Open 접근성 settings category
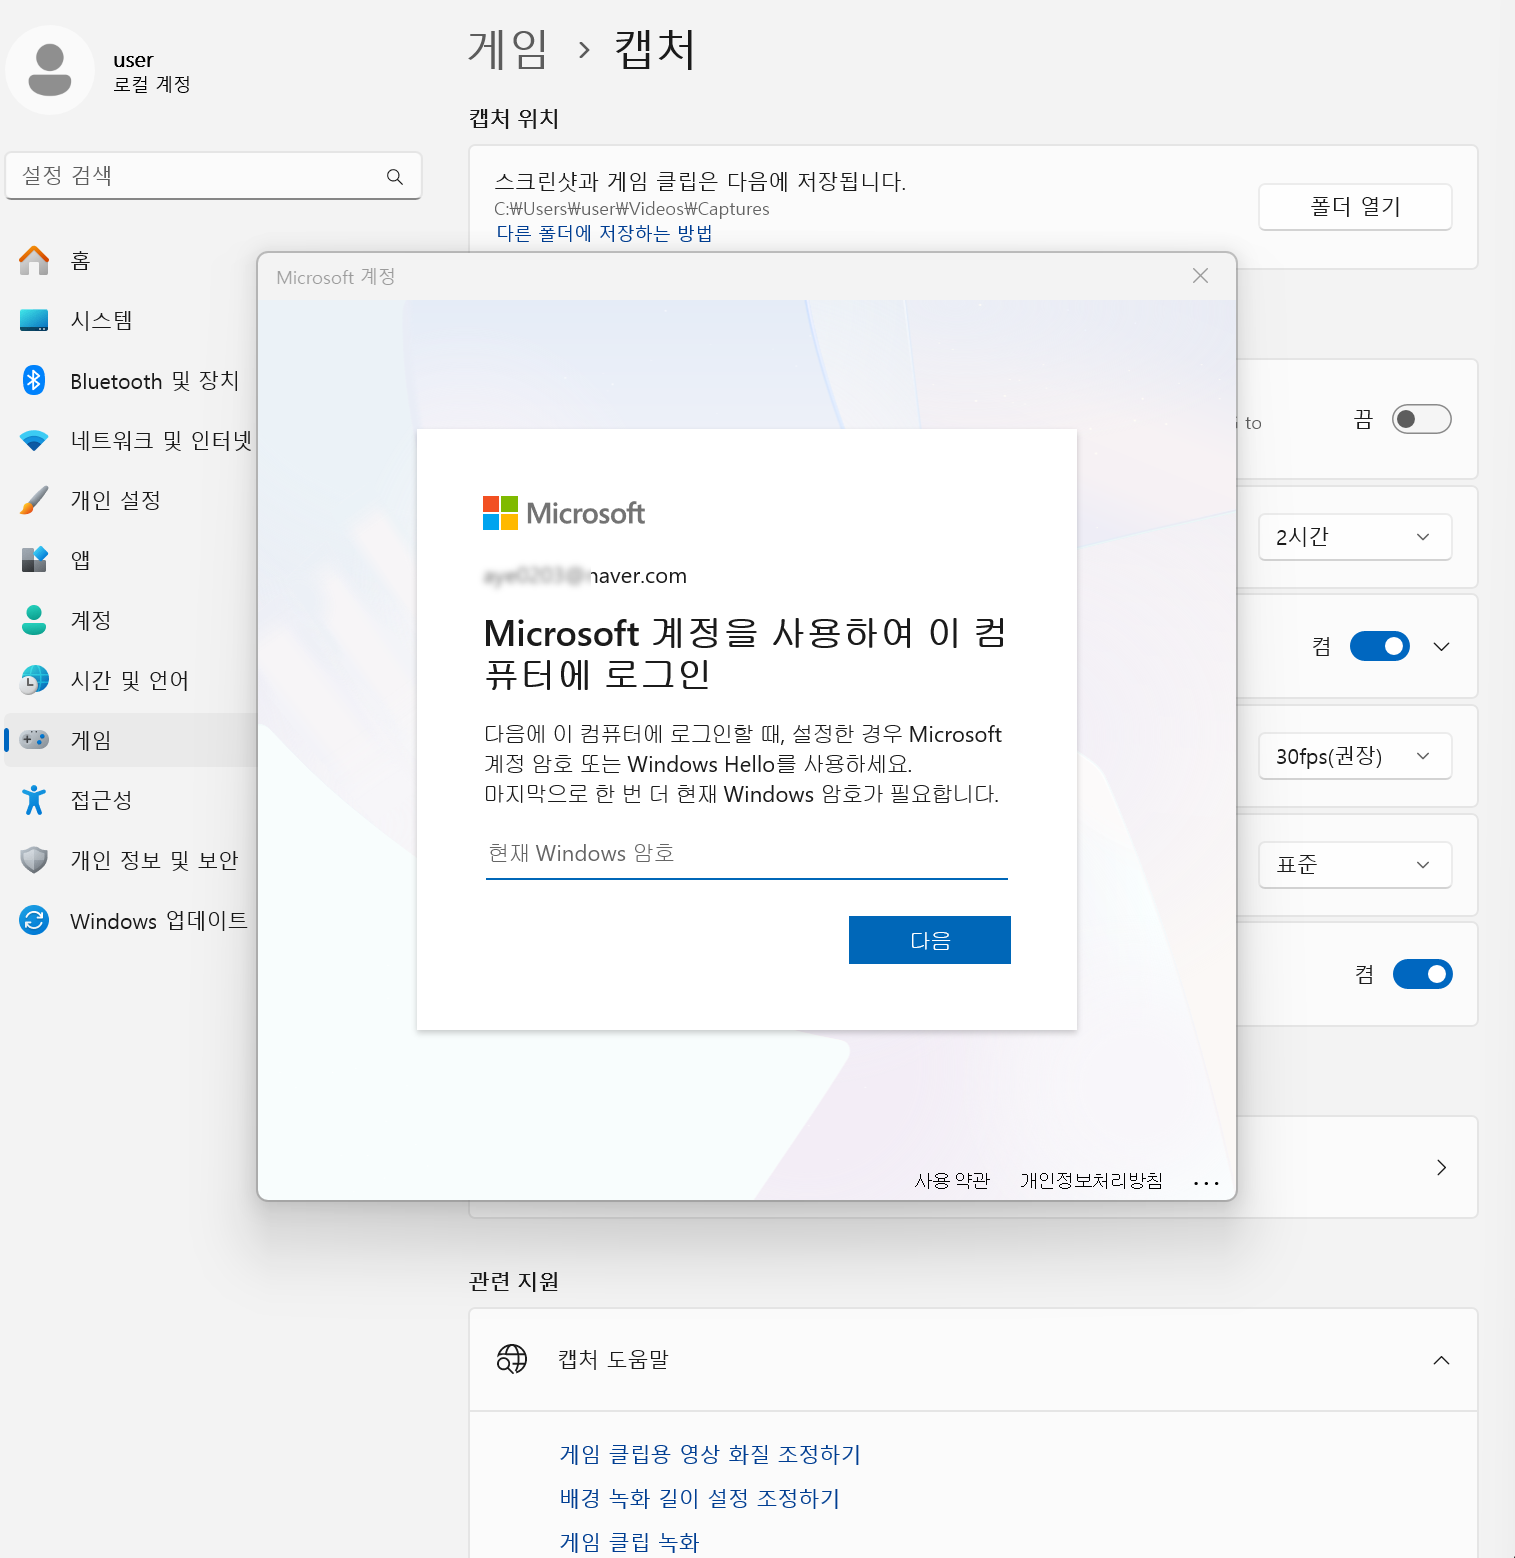 [130, 800]
